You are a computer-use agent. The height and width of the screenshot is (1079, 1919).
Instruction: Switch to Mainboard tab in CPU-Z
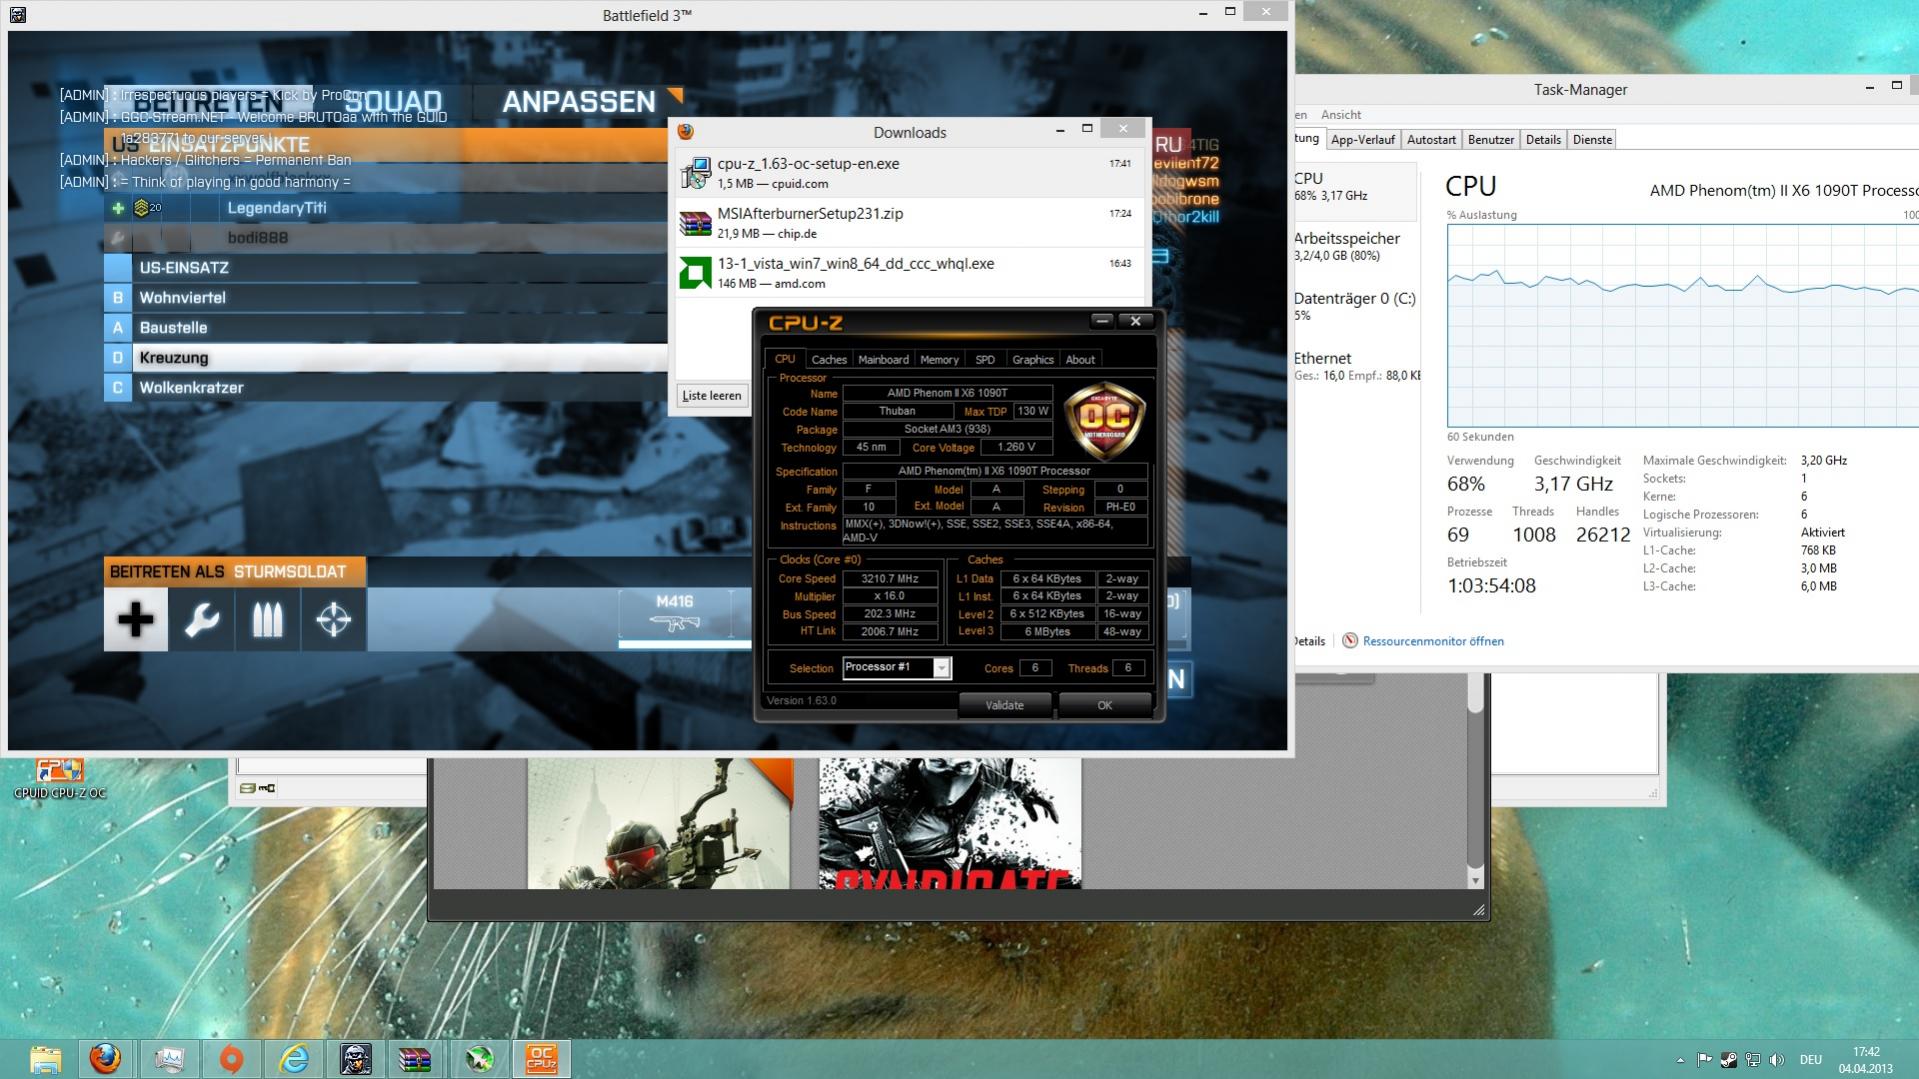coord(883,360)
